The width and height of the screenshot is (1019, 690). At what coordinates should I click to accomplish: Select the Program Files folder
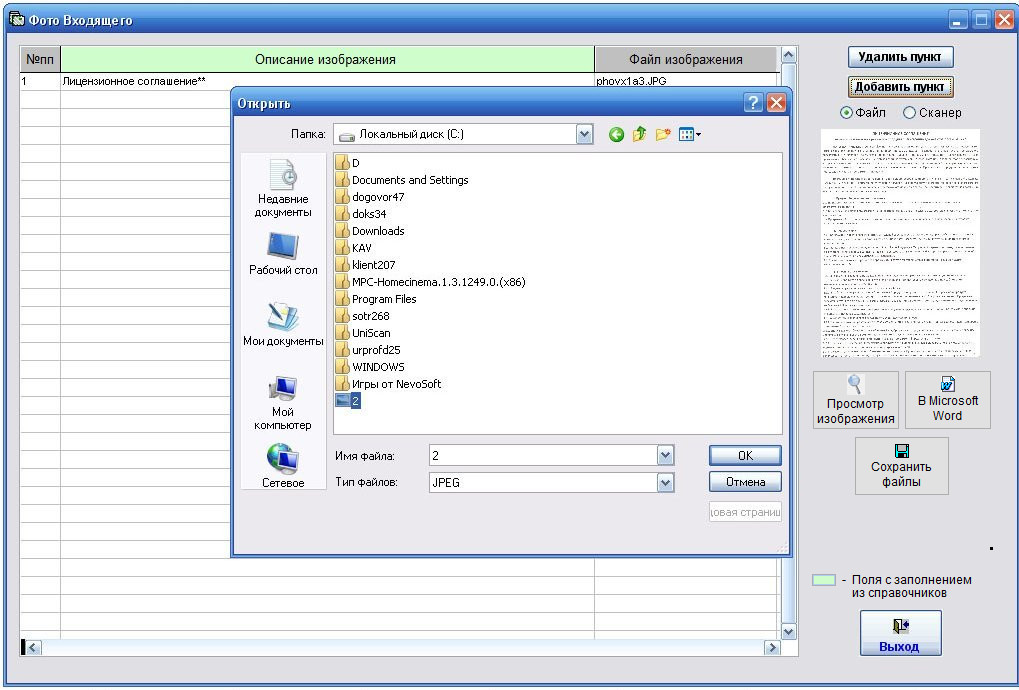pyautogui.click(x=383, y=299)
